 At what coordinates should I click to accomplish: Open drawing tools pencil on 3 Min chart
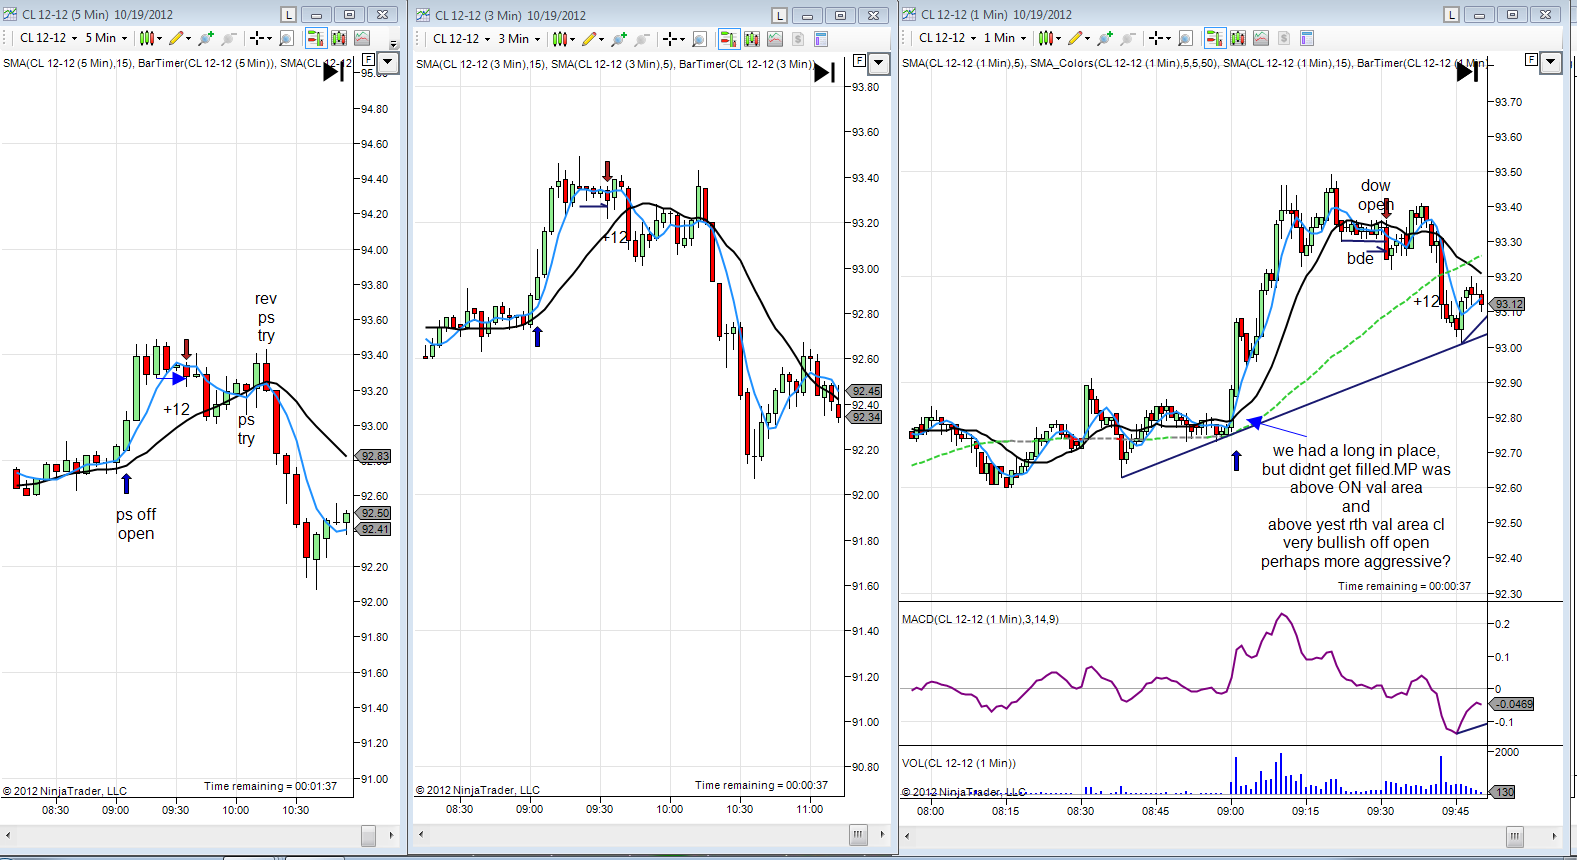pyautogui.click(x=590, y=39)
